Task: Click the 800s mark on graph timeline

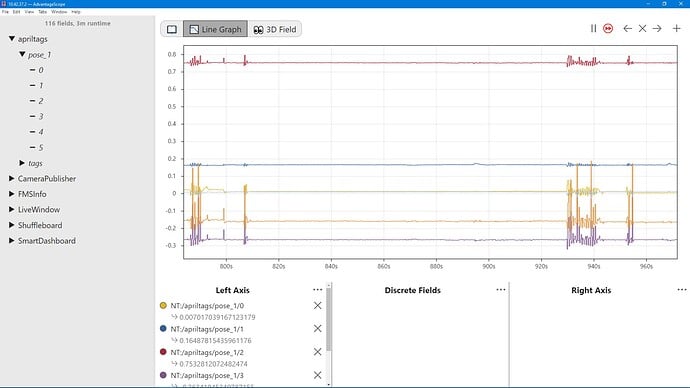Action: (x=226, y=267)
